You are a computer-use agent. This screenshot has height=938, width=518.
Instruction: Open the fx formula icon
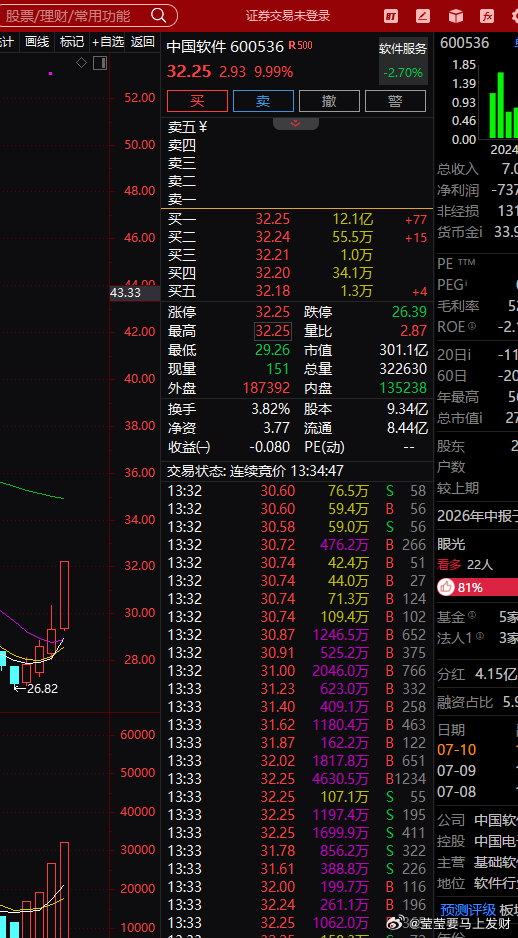point(487,16)
